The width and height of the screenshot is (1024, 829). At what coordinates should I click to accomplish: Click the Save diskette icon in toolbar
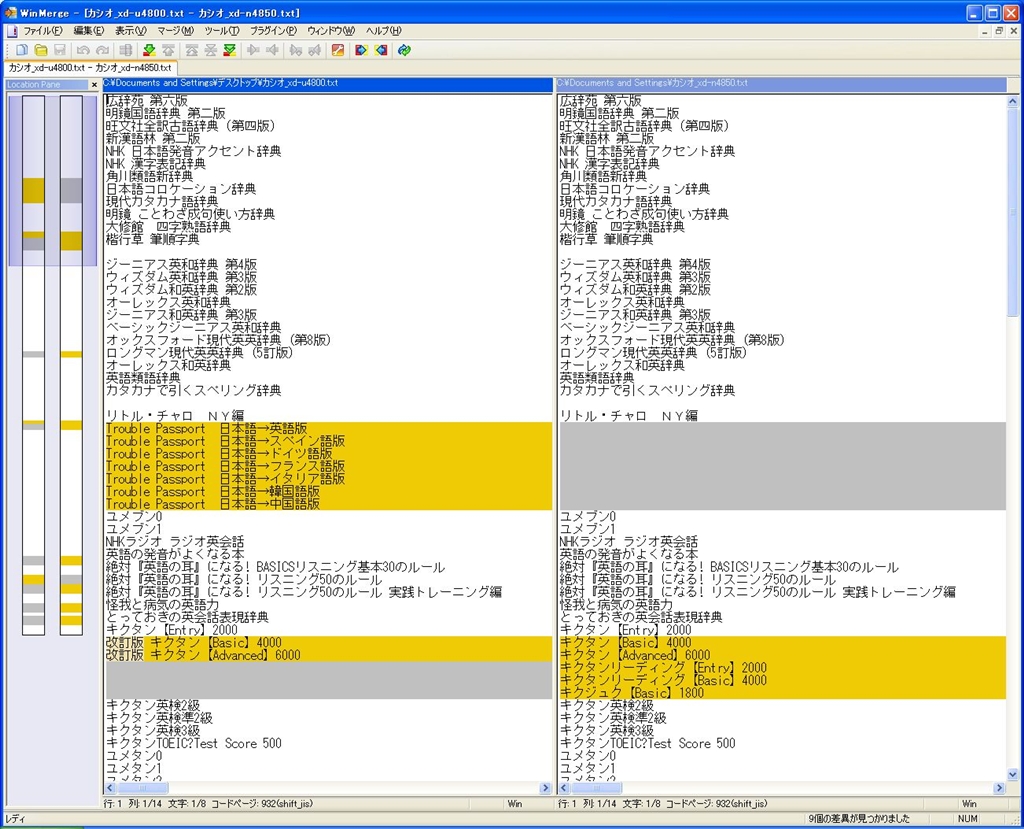pos(60,50)
